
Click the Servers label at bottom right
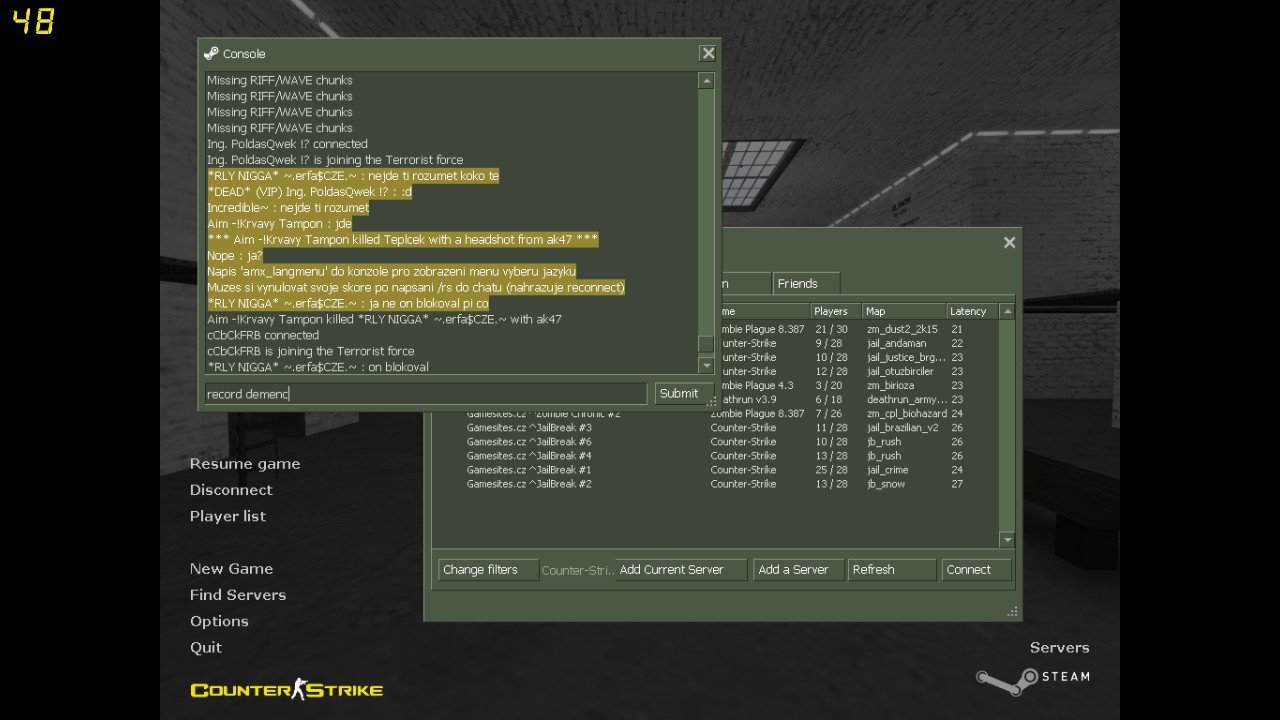[x=1059, y=648]
